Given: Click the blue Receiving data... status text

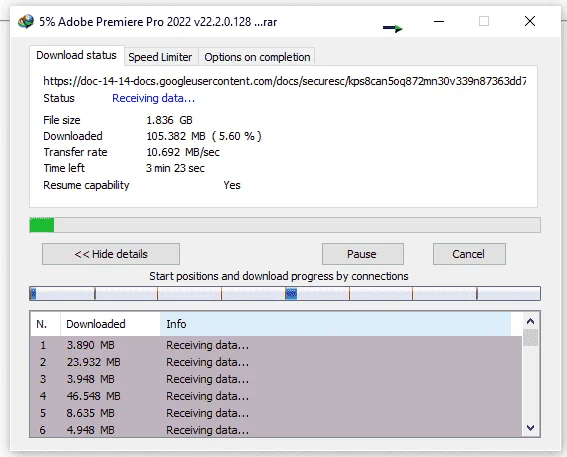Looking at the screenshot, I should 154,98.
